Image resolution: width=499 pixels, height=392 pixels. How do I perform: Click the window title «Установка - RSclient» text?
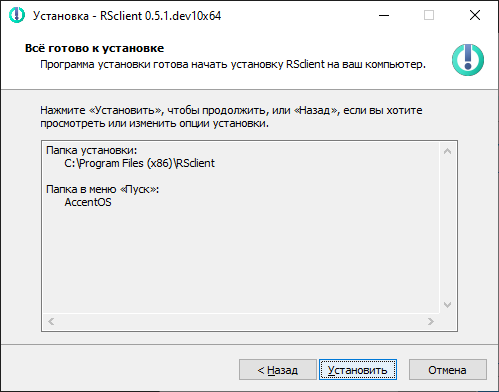pos(127,16)
